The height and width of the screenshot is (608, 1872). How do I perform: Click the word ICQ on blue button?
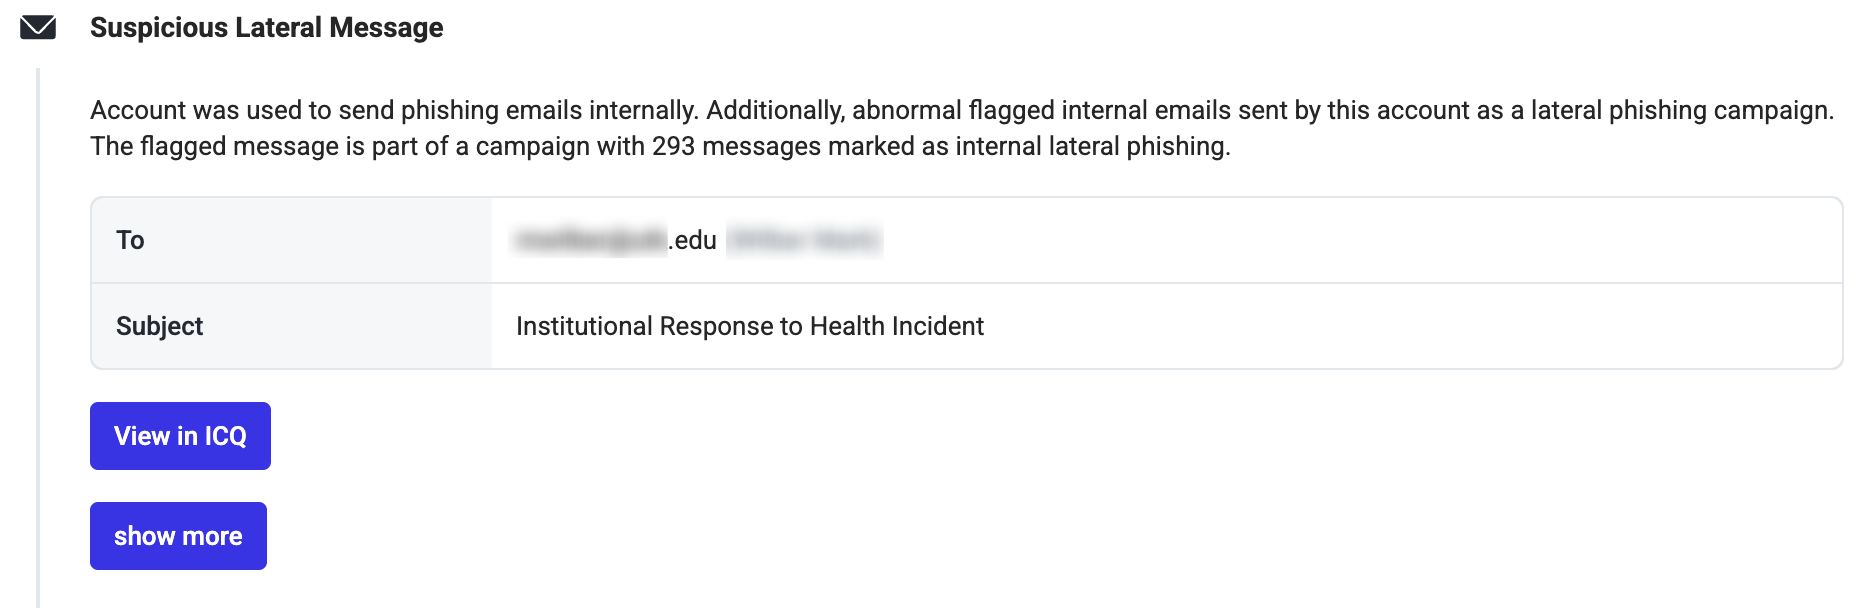pos(226,436)
